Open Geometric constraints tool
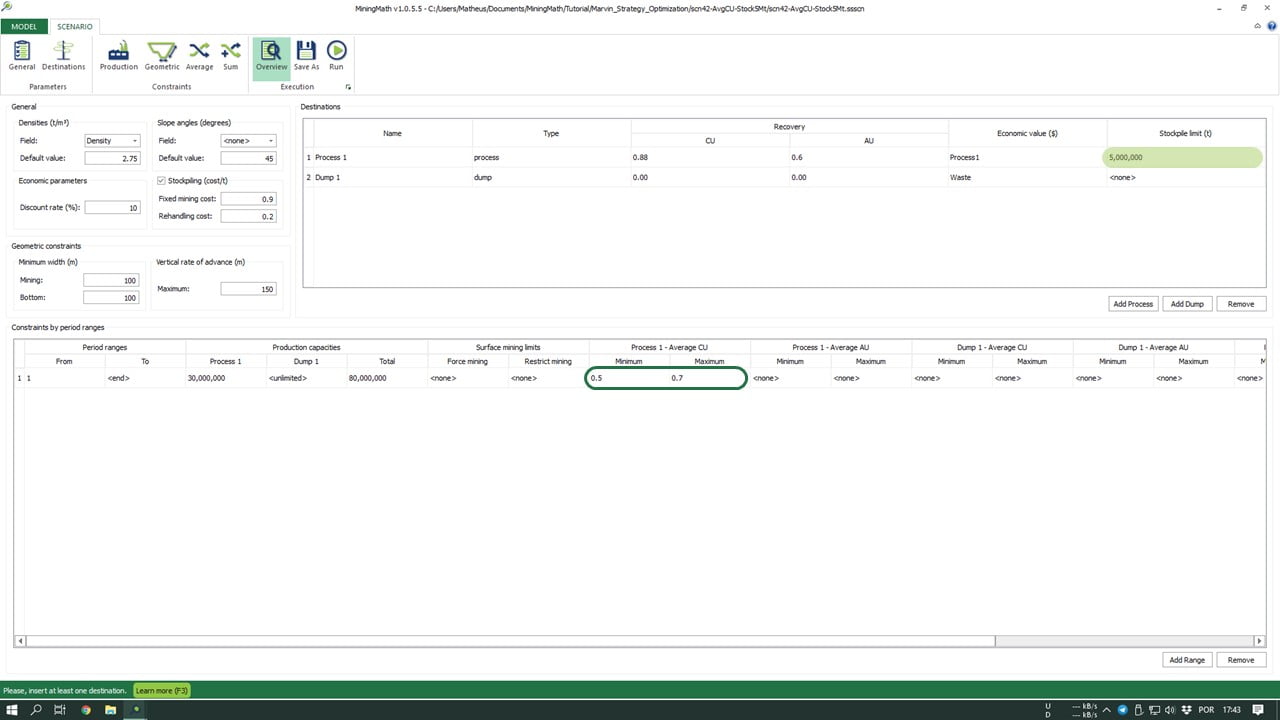1280x720 pixels. point(162,56)
